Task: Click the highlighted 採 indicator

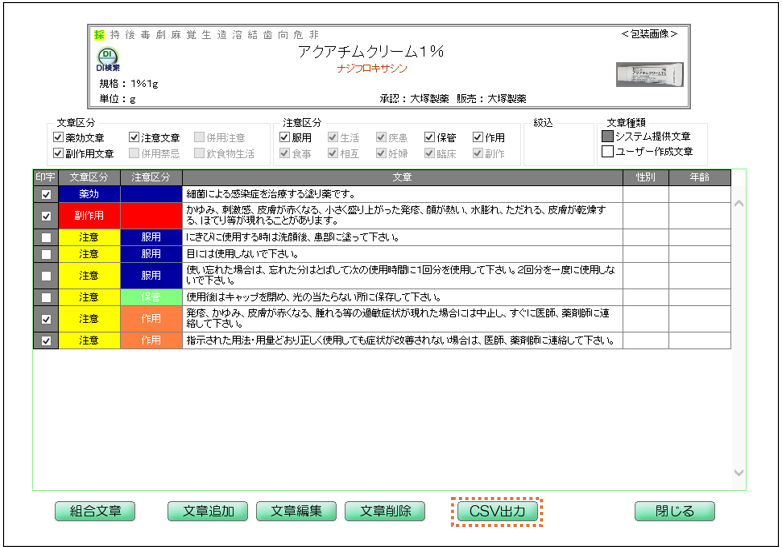Action: point(99,34)
